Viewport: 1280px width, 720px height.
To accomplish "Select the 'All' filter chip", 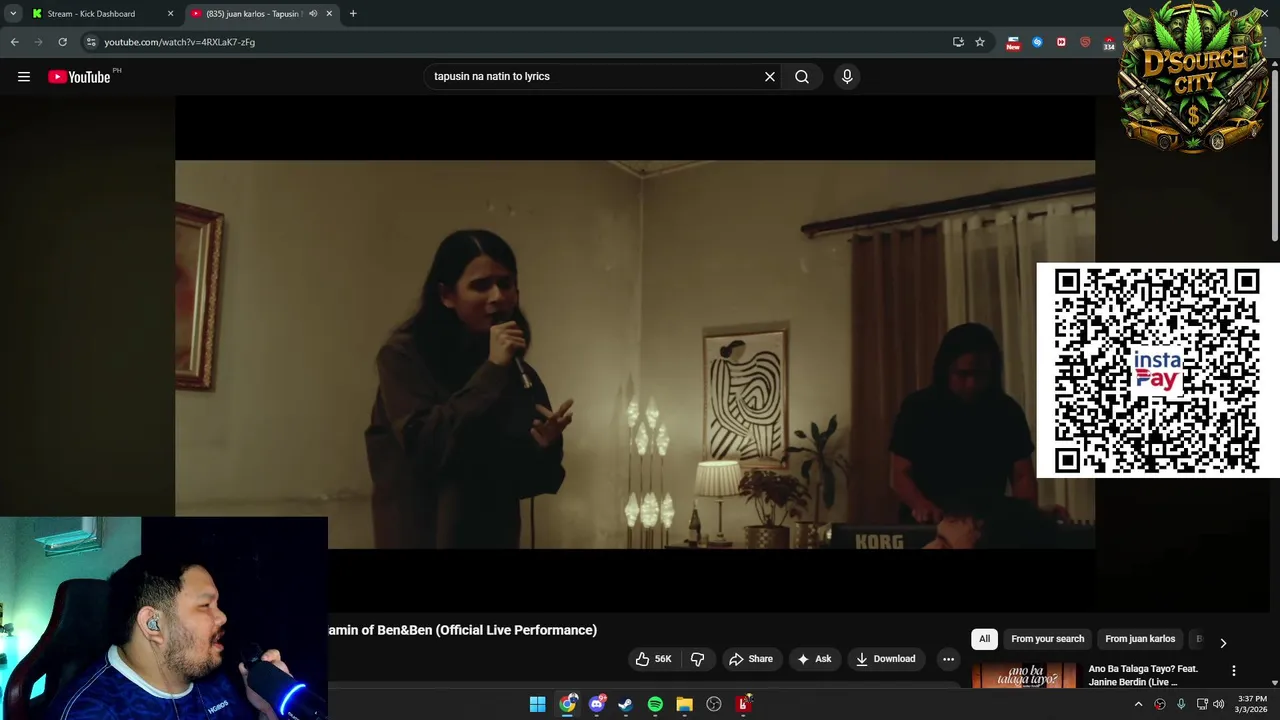I will click(984, 639).
